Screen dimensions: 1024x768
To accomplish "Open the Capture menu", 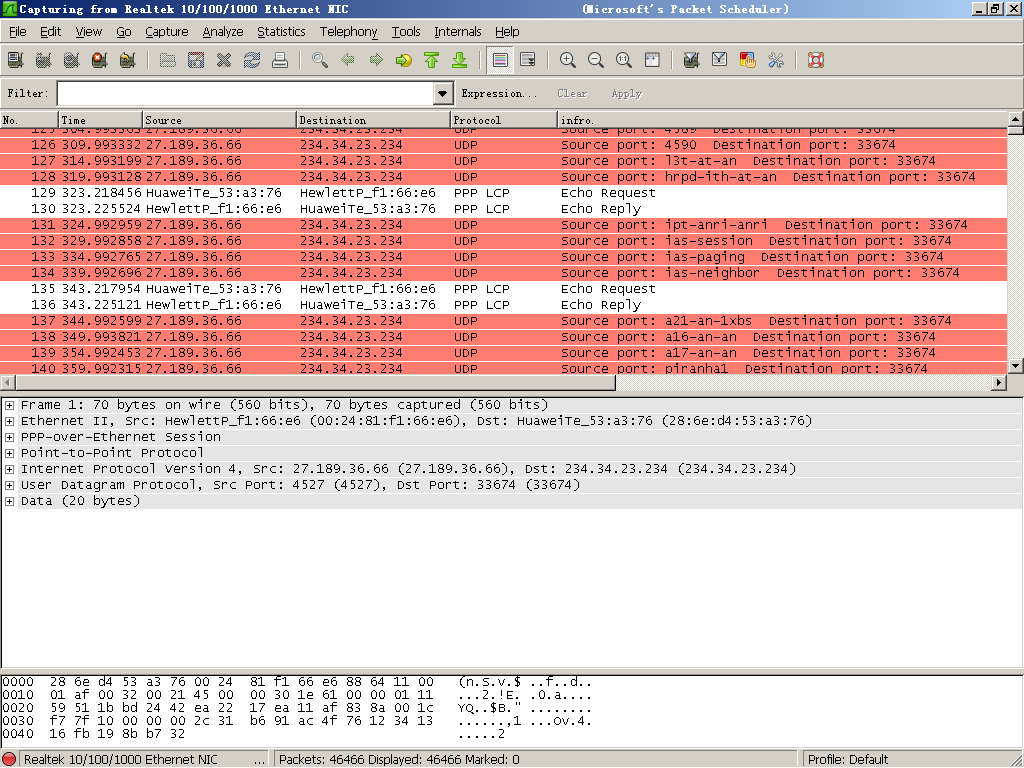I will coord(167,31).
